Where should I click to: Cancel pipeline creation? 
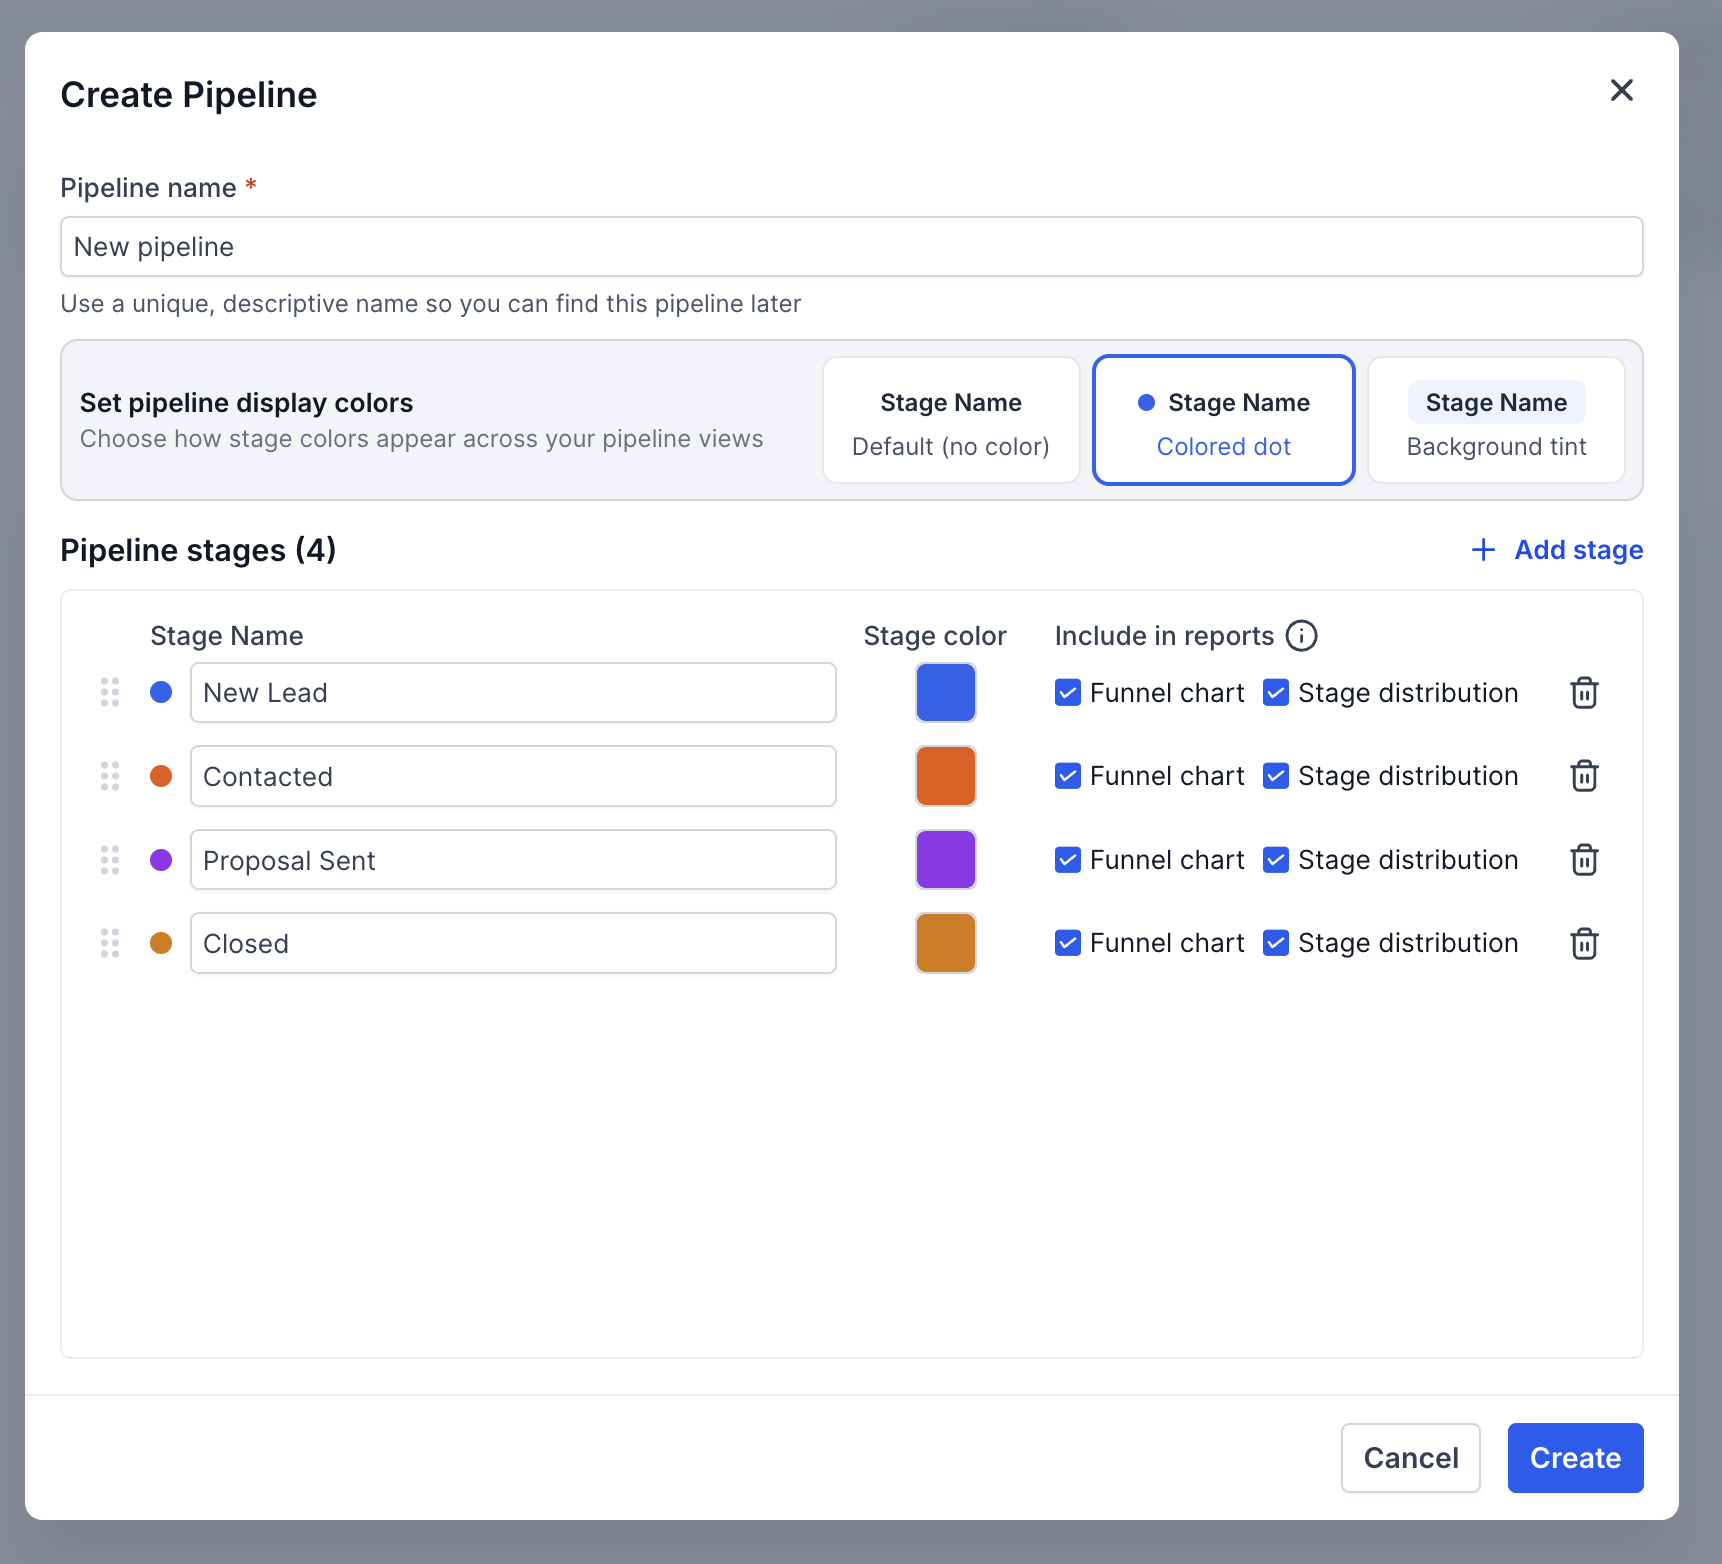pyautogui.click(x=1410, y=1458)
